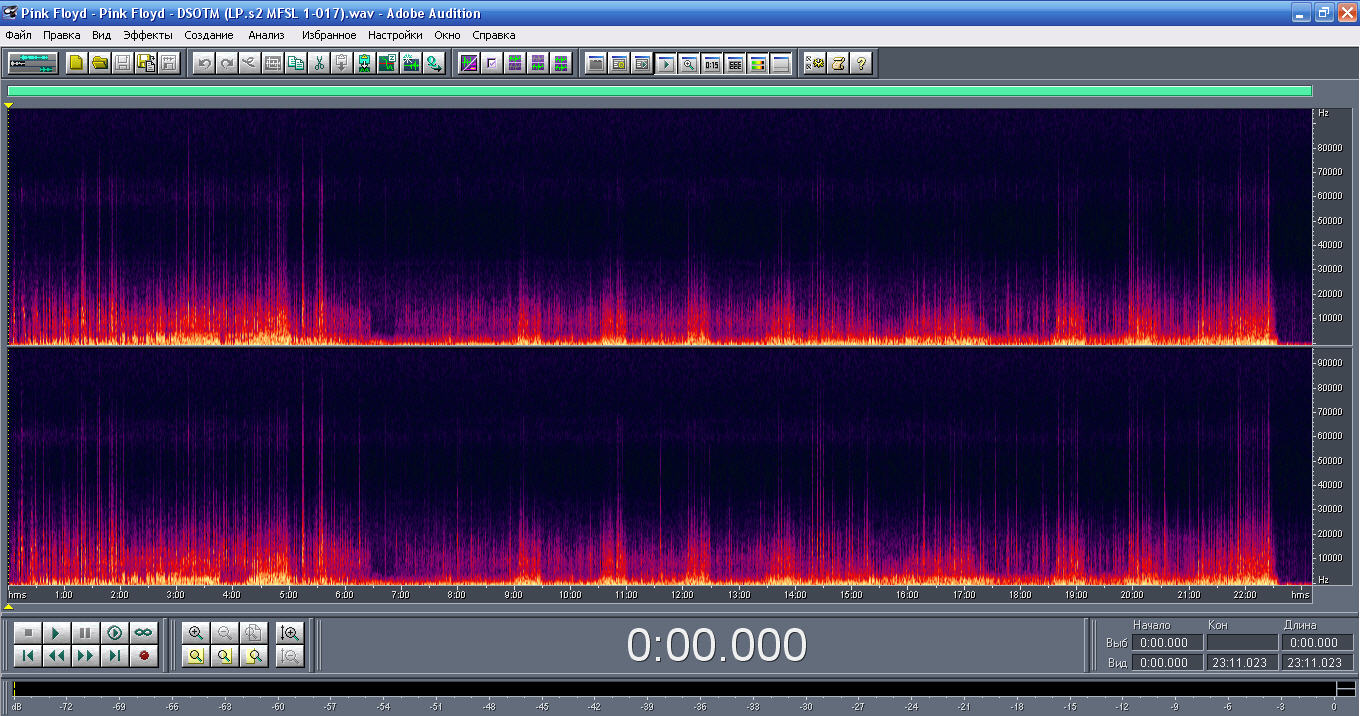This screenshot has width=1360, height=716.
Task: Toggle the time display 0:15 window icon
Action: pyautogui.click(x=712, y=63)
